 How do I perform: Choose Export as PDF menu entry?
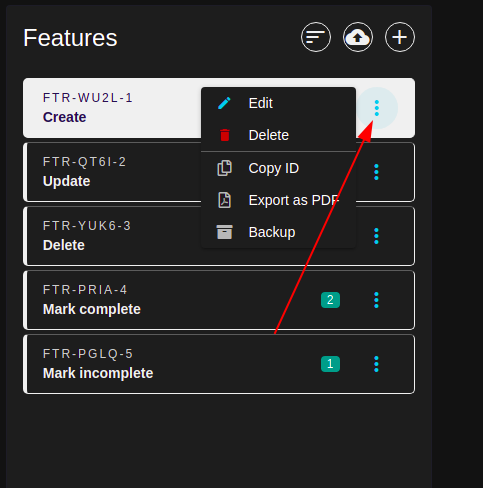click(279, 200)
